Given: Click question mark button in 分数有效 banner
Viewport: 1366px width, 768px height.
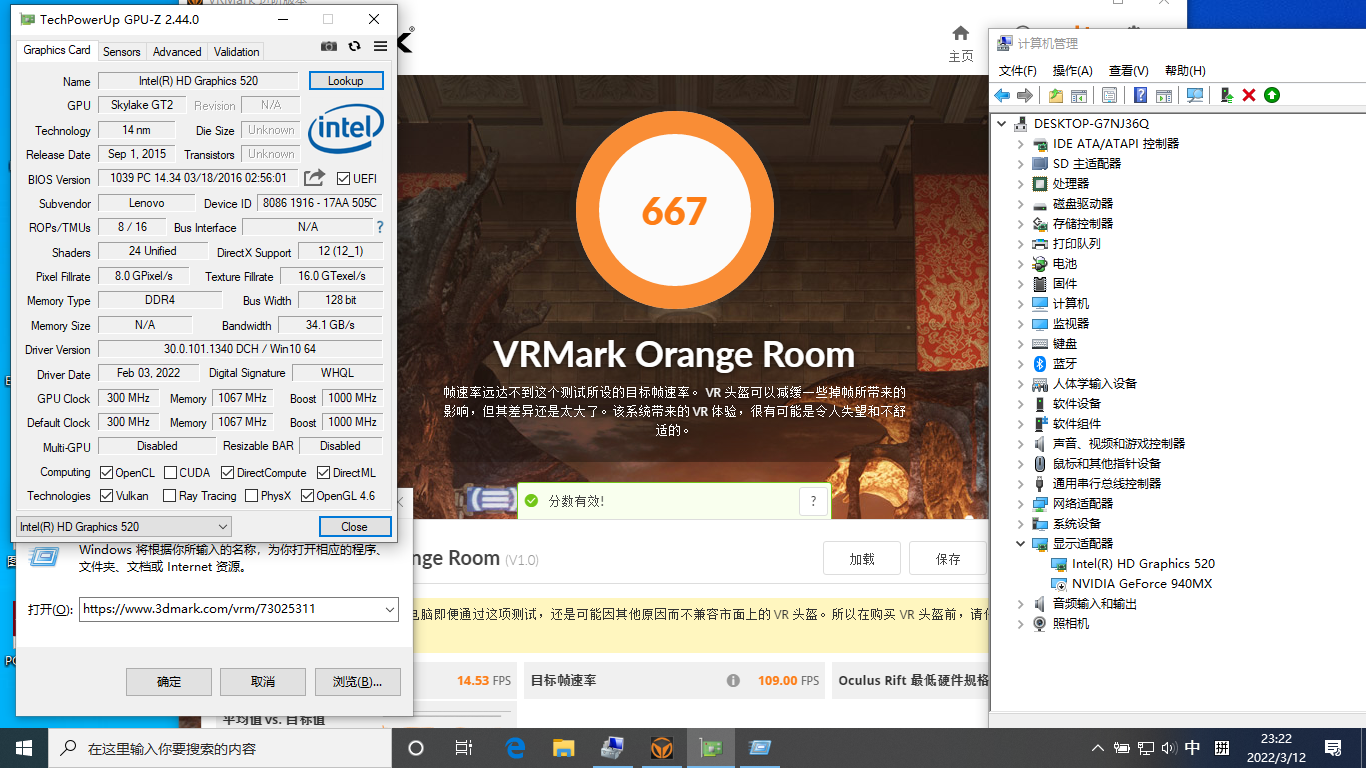Looking at the screenshot, I should (x=813, y=501).
